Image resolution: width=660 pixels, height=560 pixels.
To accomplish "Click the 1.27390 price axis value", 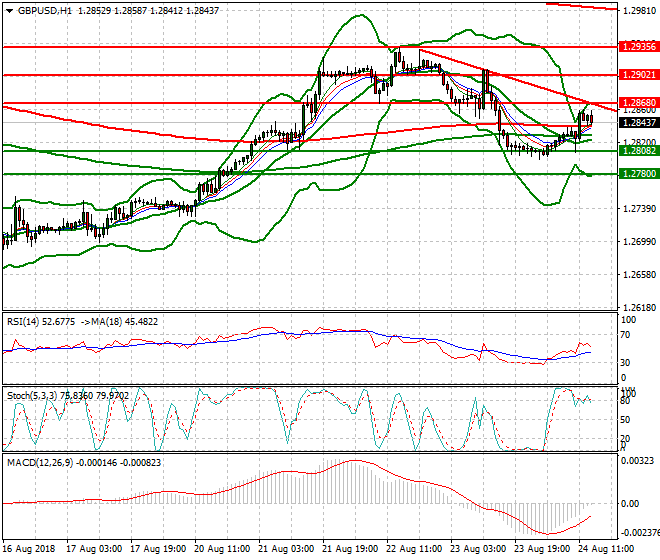I will [x=639, y=208].
